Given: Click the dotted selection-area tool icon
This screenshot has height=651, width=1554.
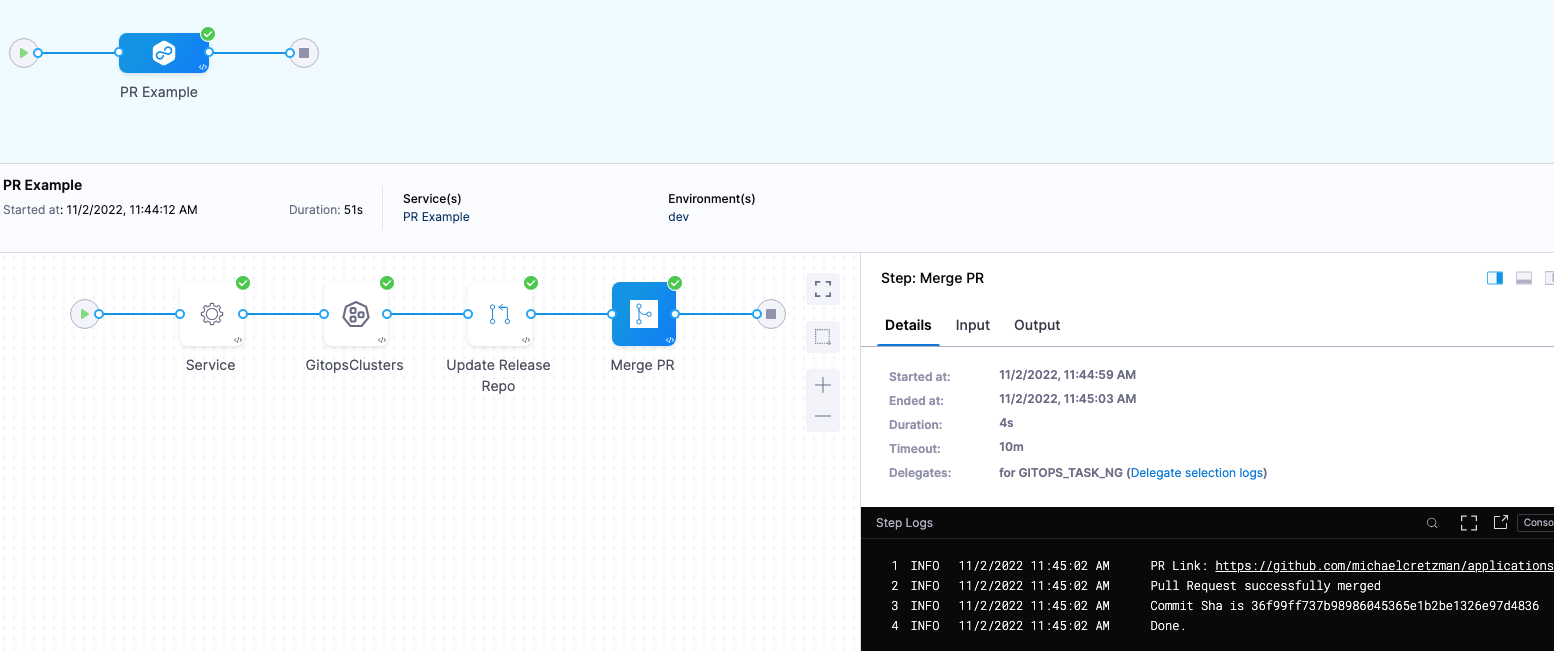Looking at the screenshot, I should (823, 337).
